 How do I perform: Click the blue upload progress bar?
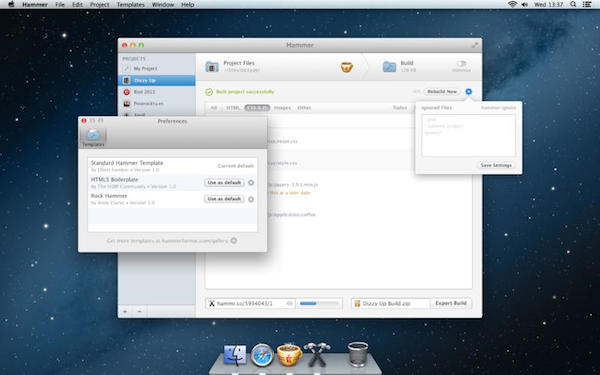319,303
